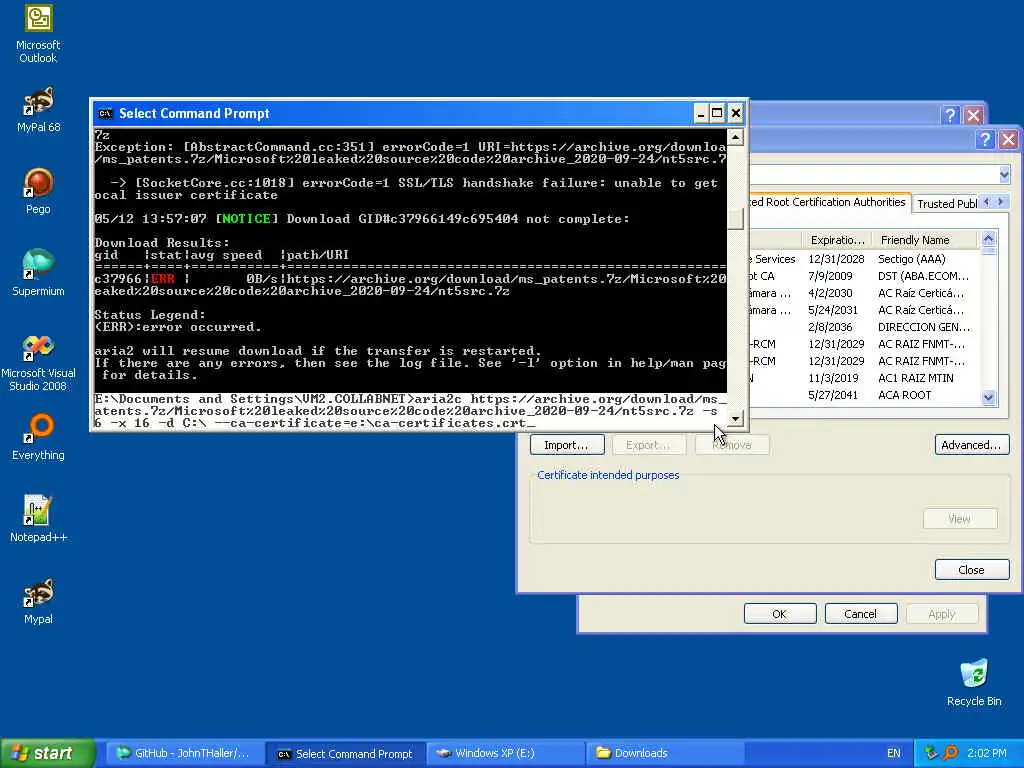The width and height of the screenshot is (1024, 768).
Task: Select the AC1 RAIZ MTIN certificate row
Action: coord(864,378)
